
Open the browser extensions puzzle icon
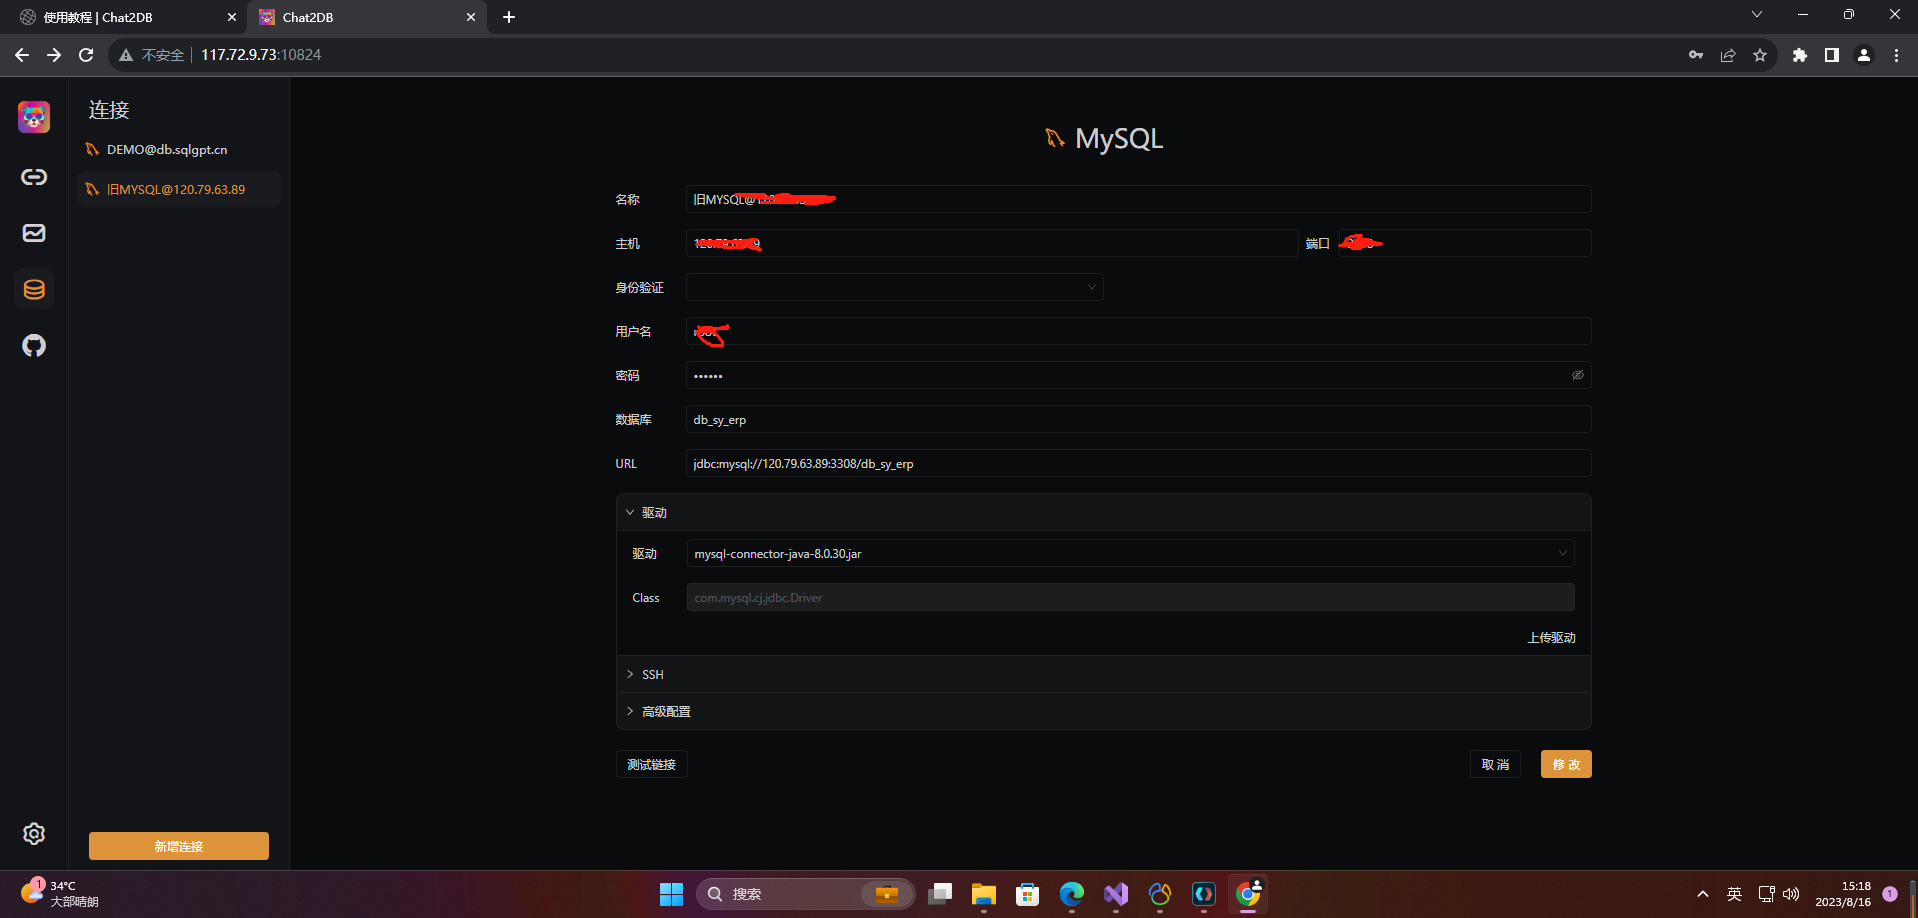pos(1800,55)
